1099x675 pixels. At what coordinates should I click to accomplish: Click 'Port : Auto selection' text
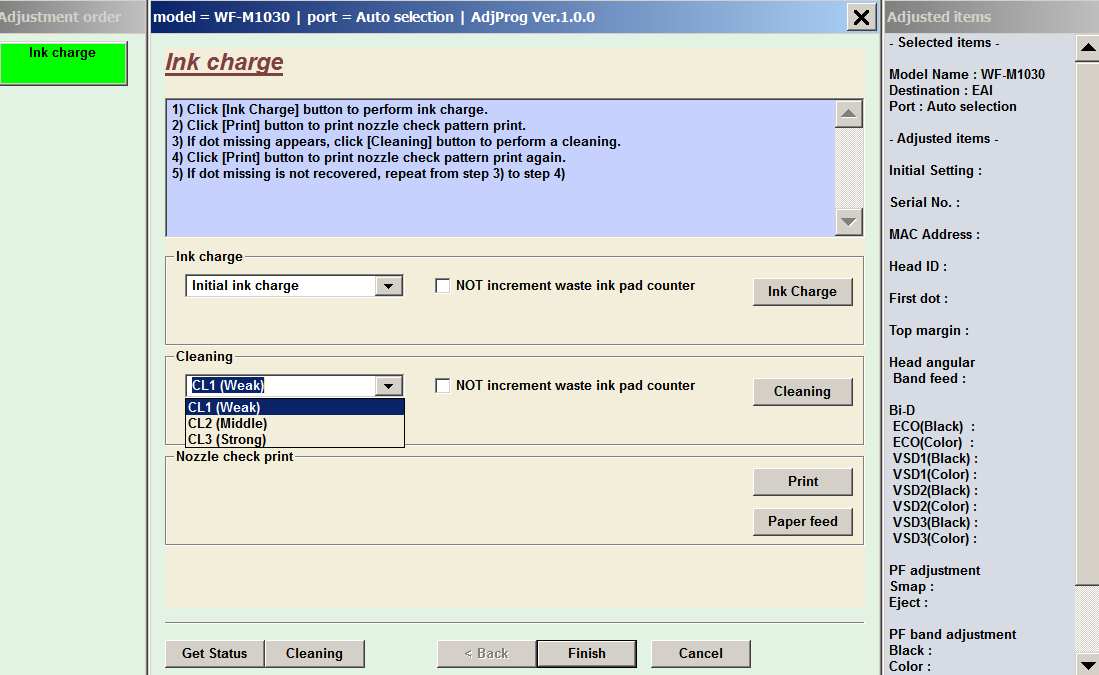(953, 107)
